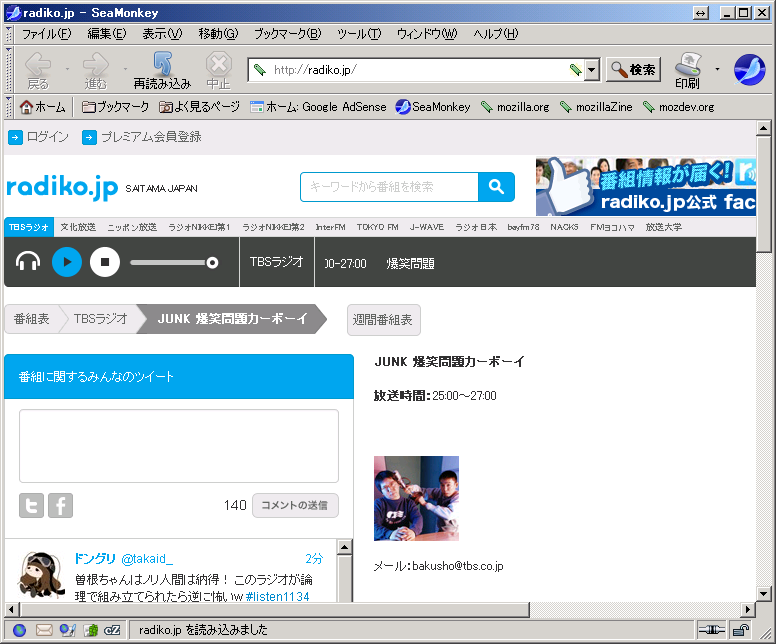Open the Back button history dropdown arrow
776x644 pixels.
67,69
